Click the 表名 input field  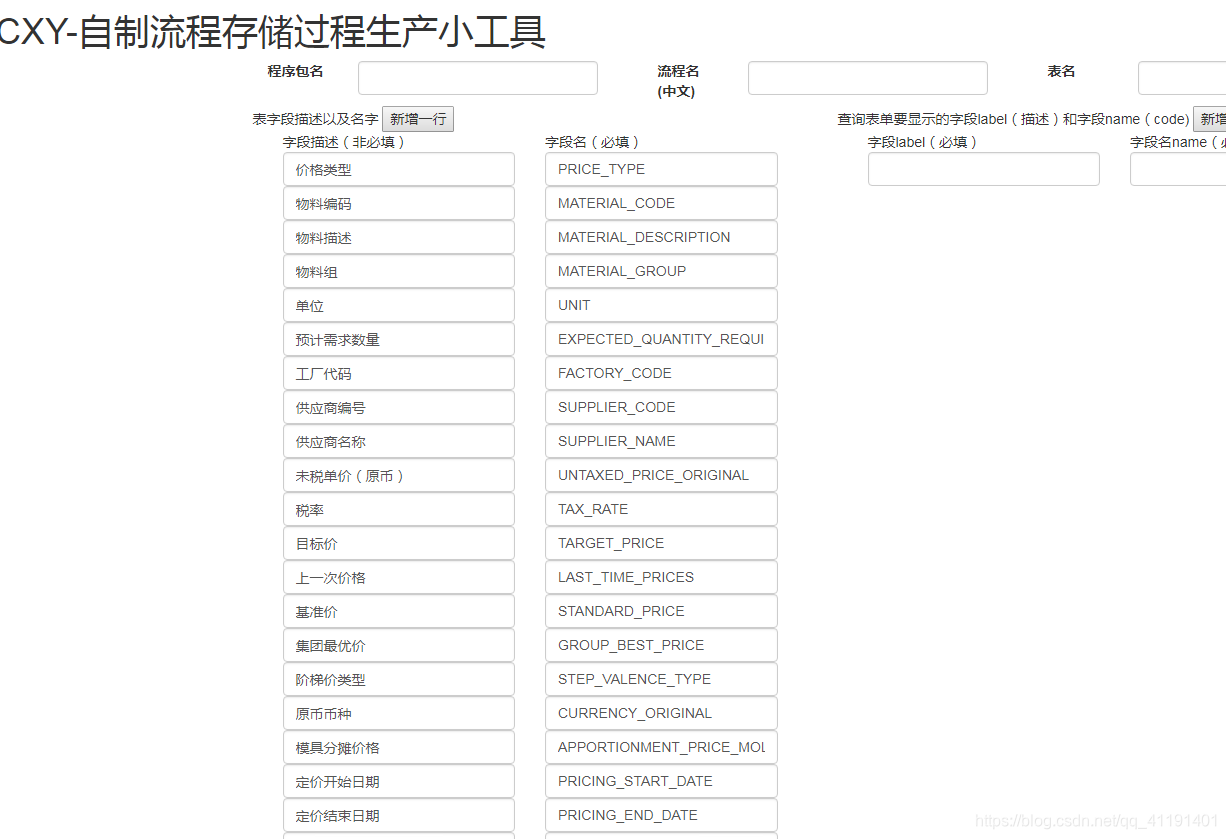point(1182,78)
